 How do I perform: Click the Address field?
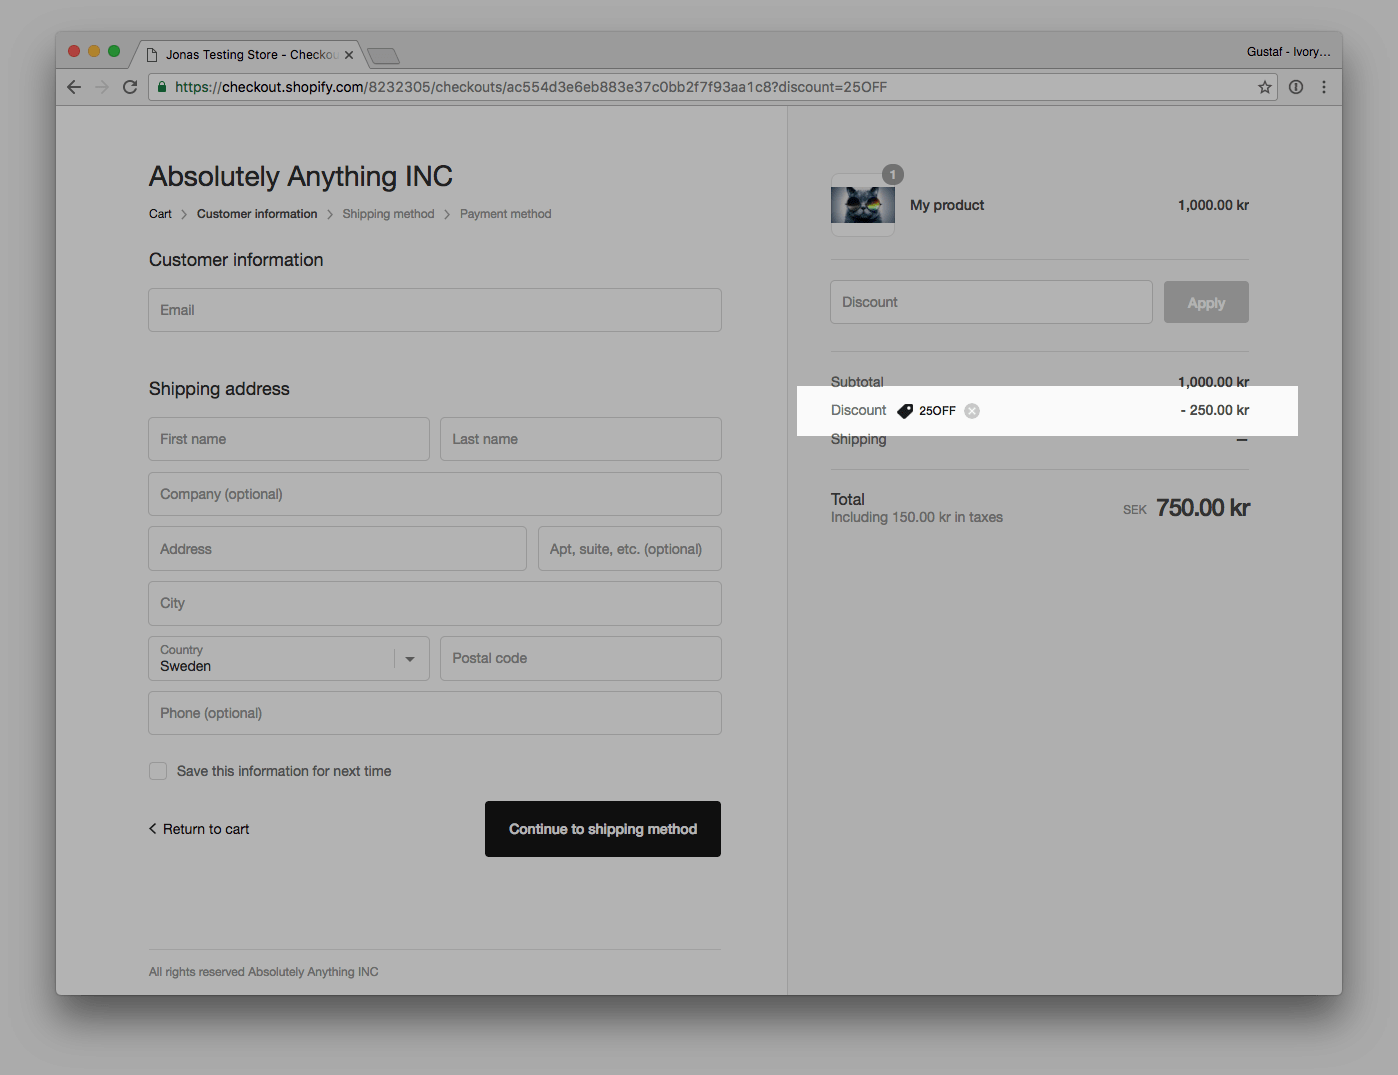point(338,549)
